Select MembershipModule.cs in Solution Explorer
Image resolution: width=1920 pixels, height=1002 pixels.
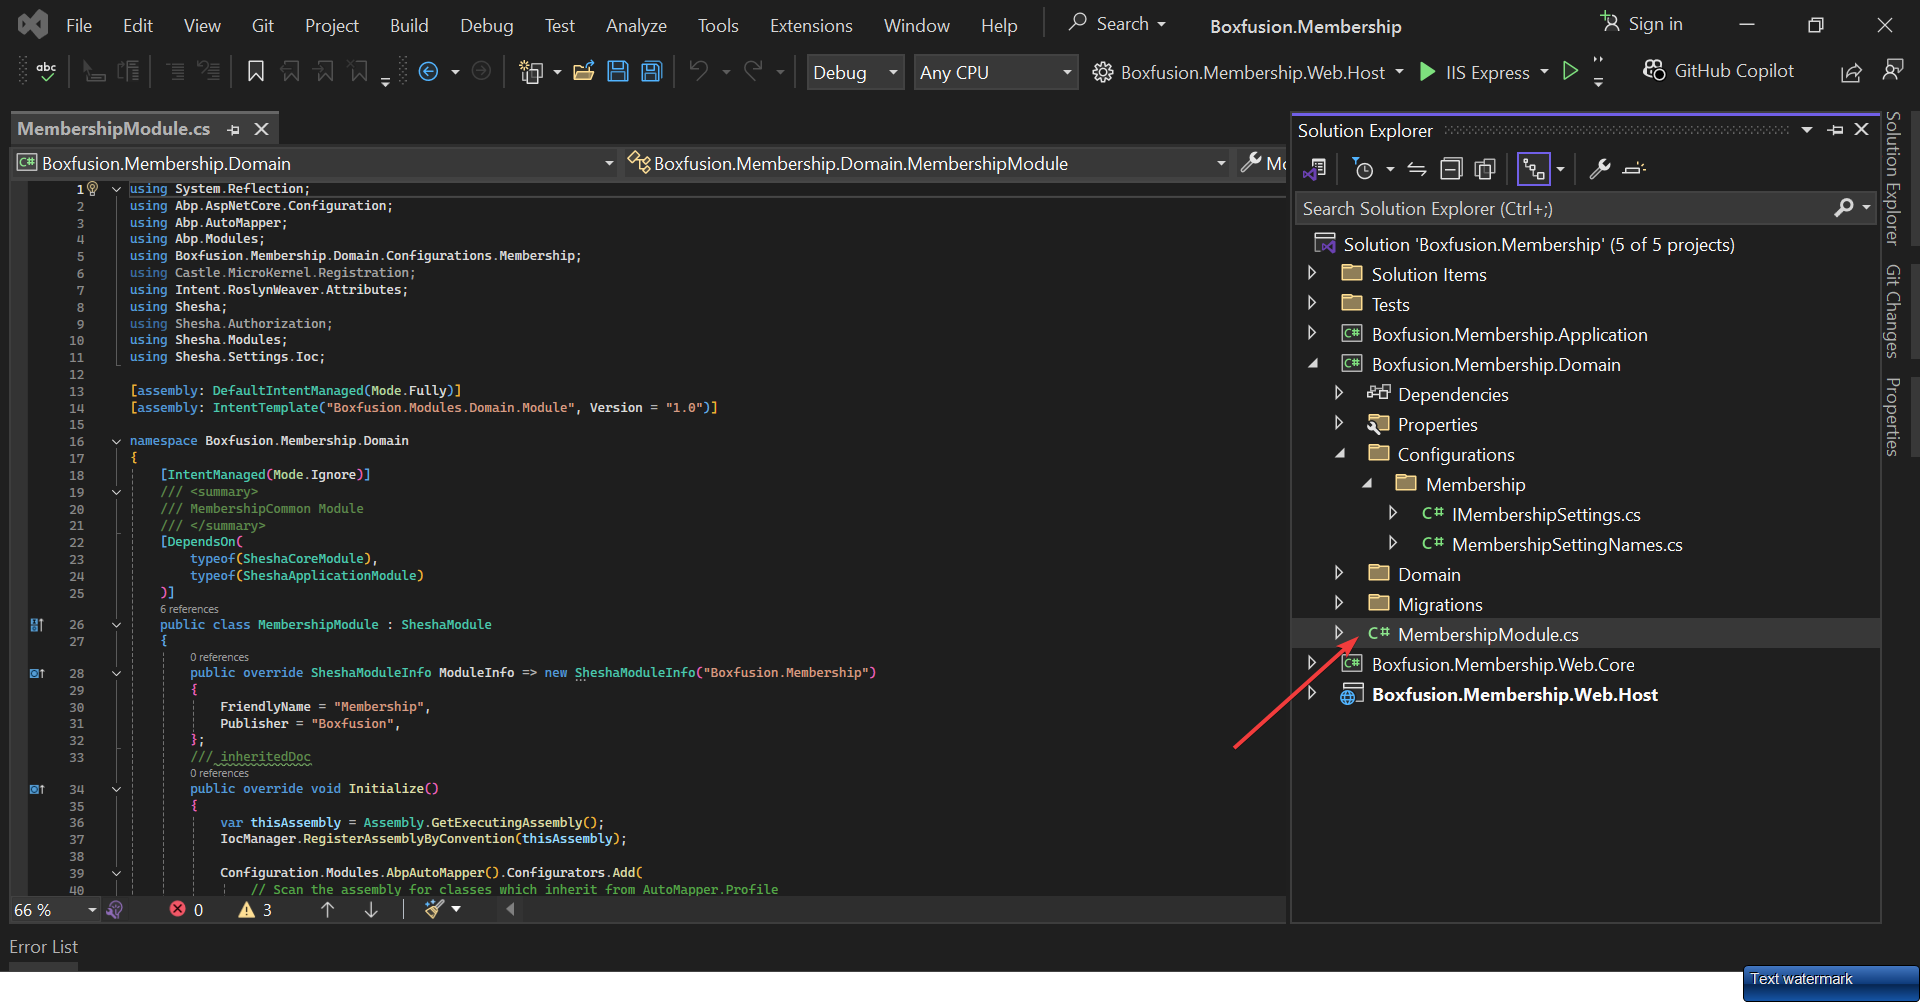pos(1488,634)
